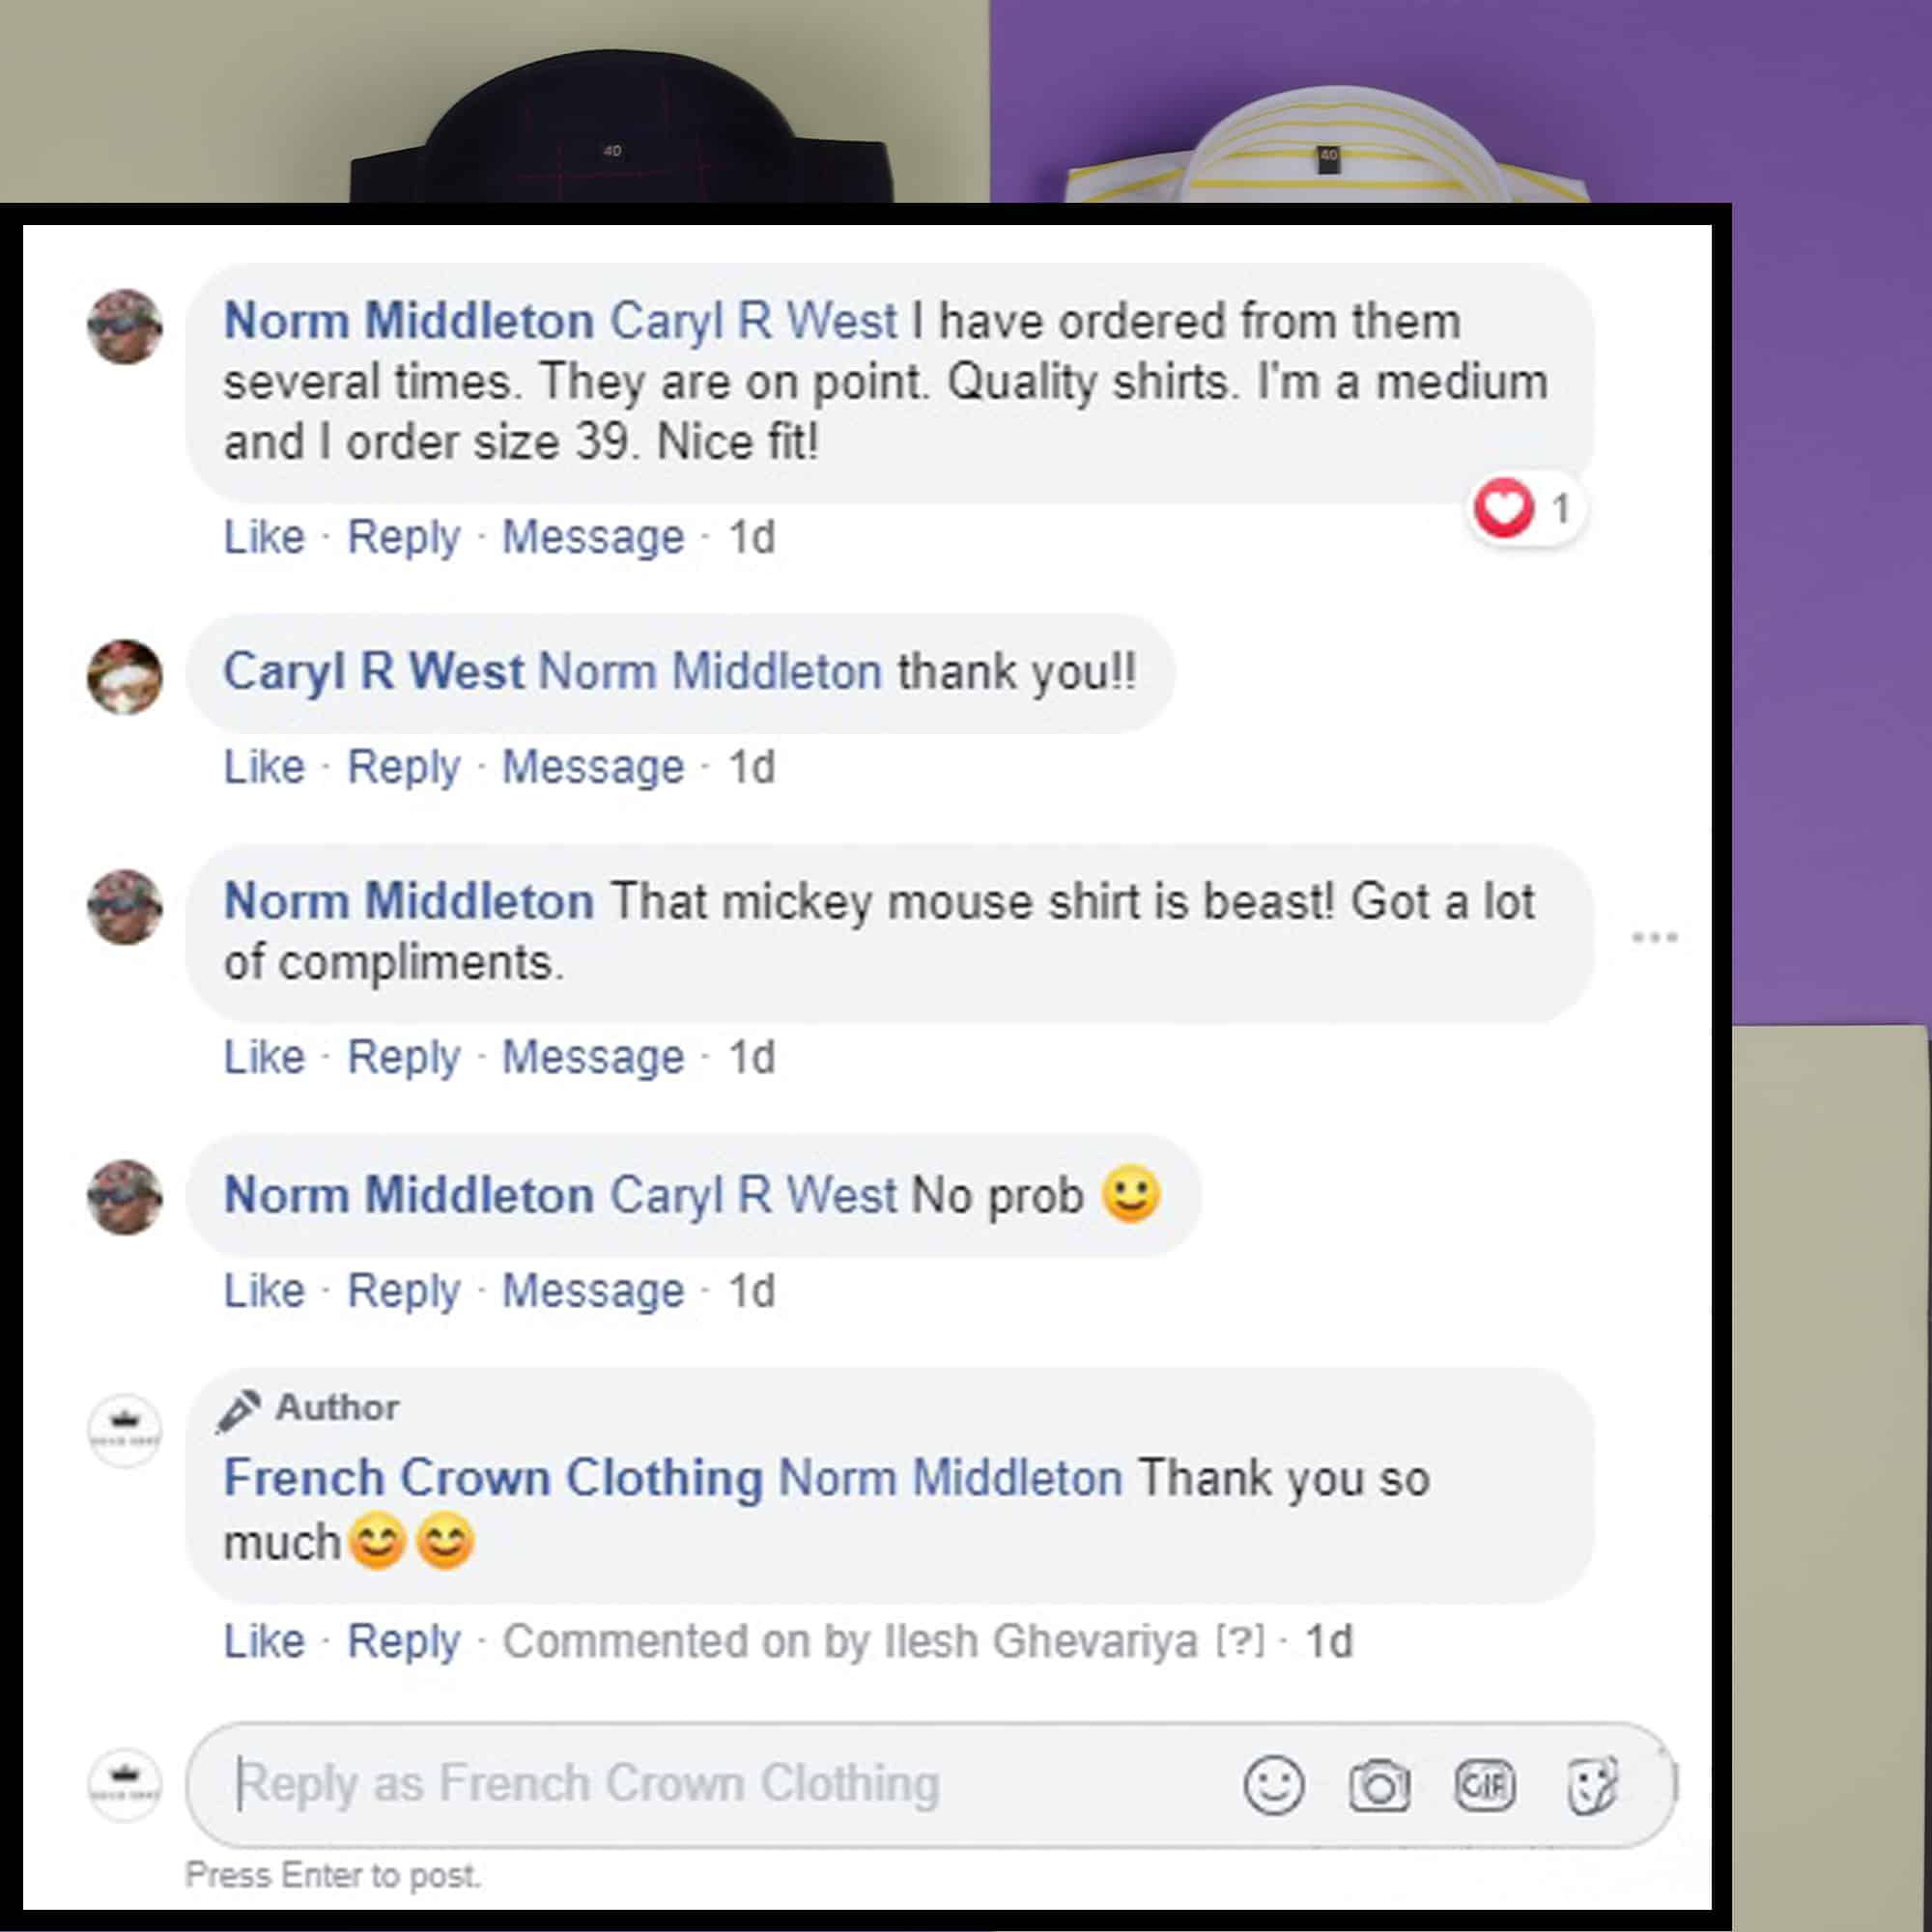Reply to French Crown Clothing's thank you comment
1932x1932 pixels.
403,1642
